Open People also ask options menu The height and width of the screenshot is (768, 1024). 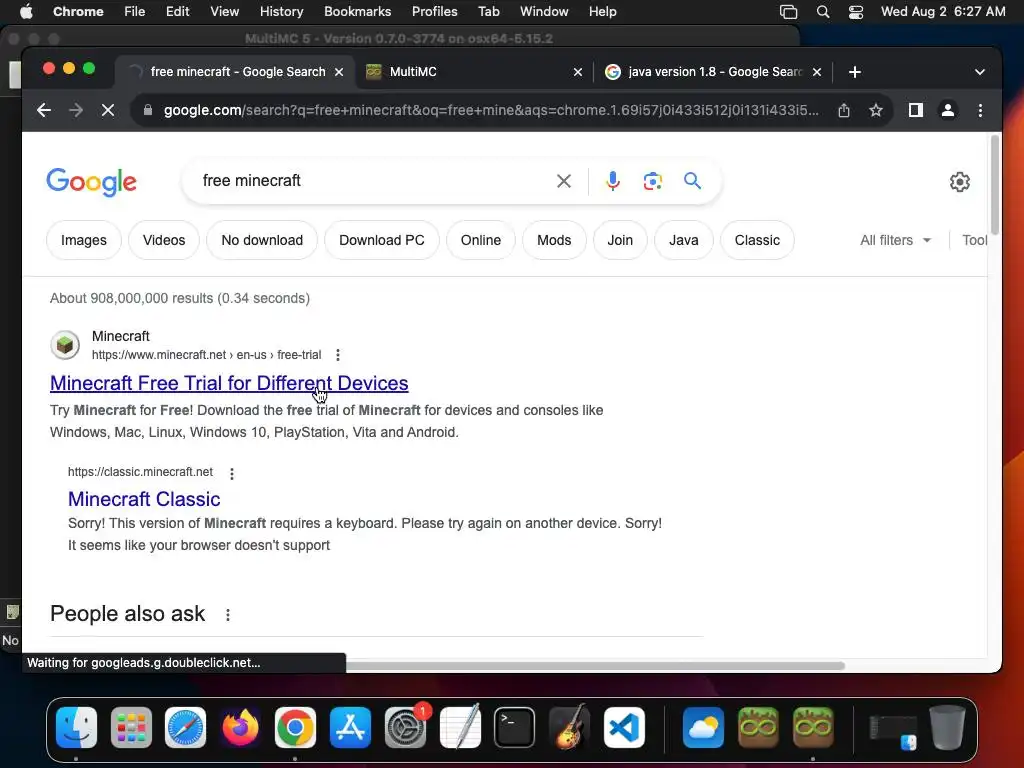(228, 615)
